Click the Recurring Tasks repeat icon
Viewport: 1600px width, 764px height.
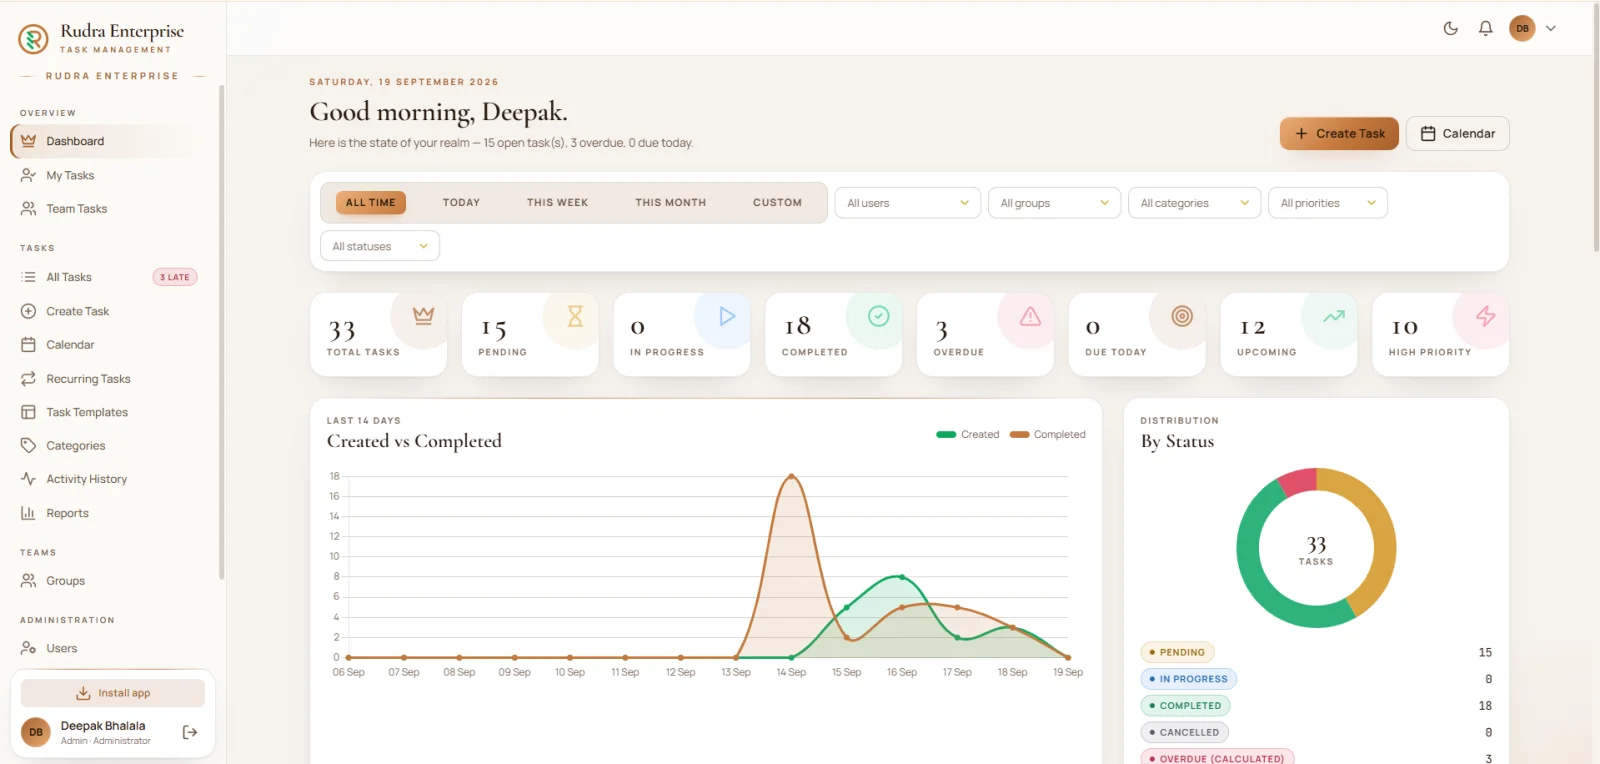coord(28,379)
